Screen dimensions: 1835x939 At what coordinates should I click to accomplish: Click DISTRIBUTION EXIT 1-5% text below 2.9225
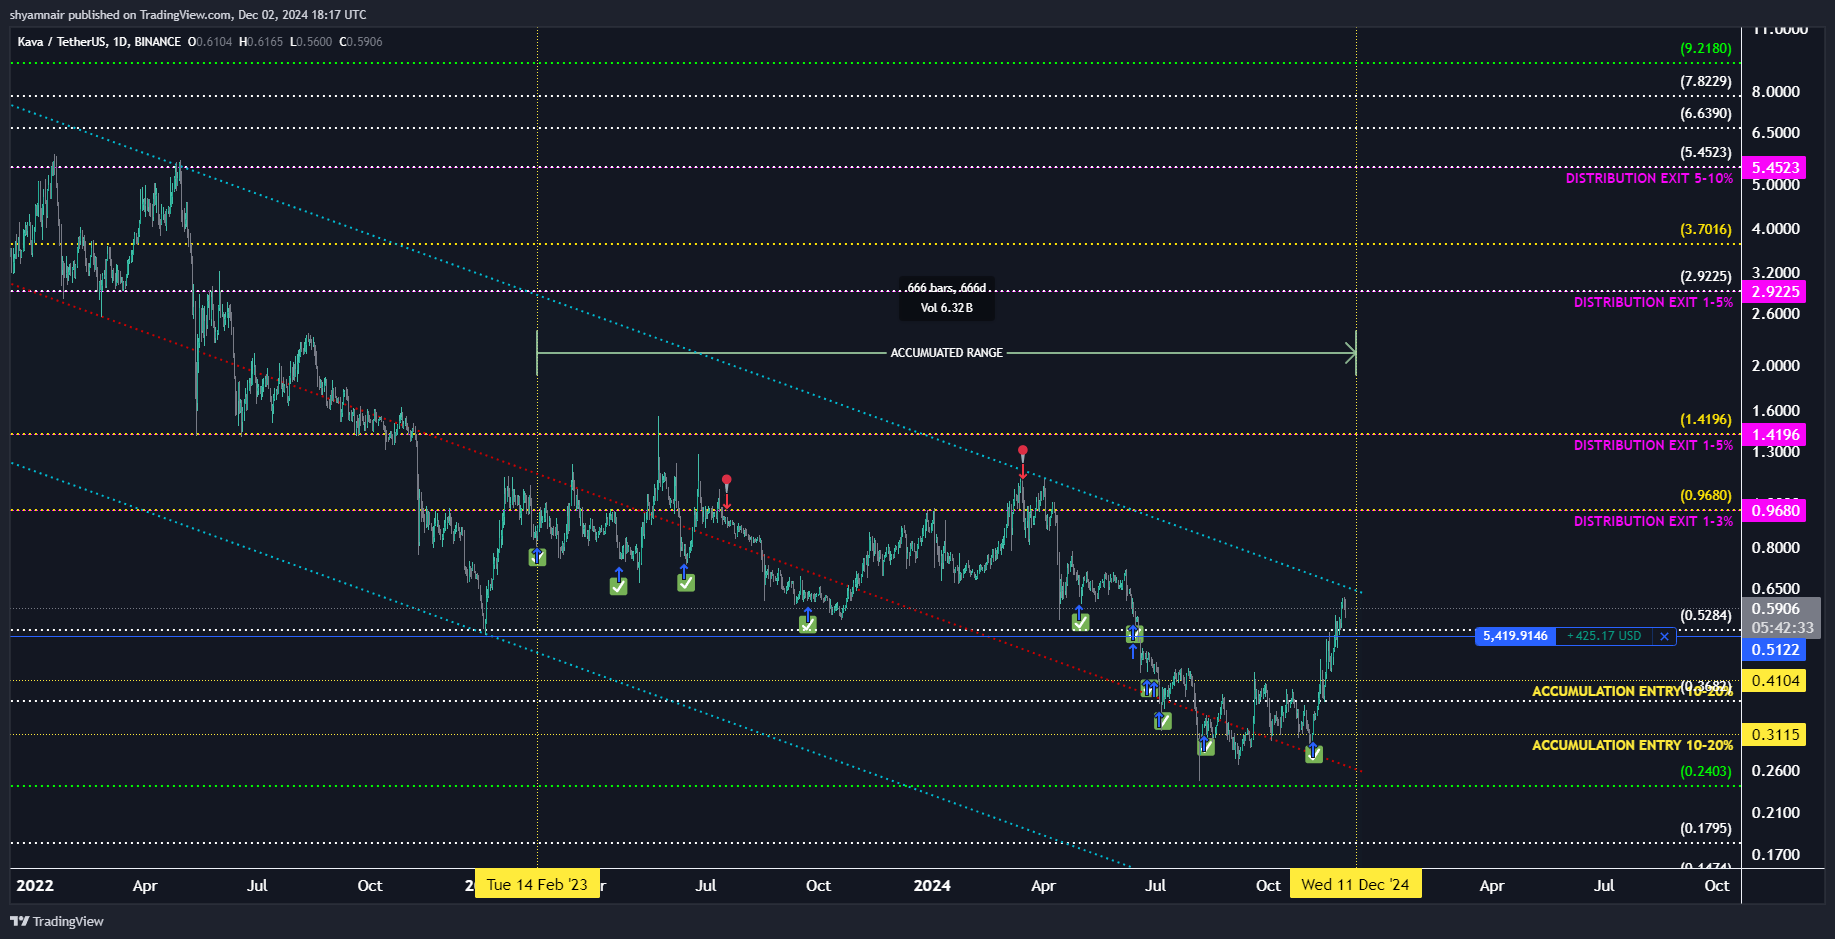[x=1653, y=303]
